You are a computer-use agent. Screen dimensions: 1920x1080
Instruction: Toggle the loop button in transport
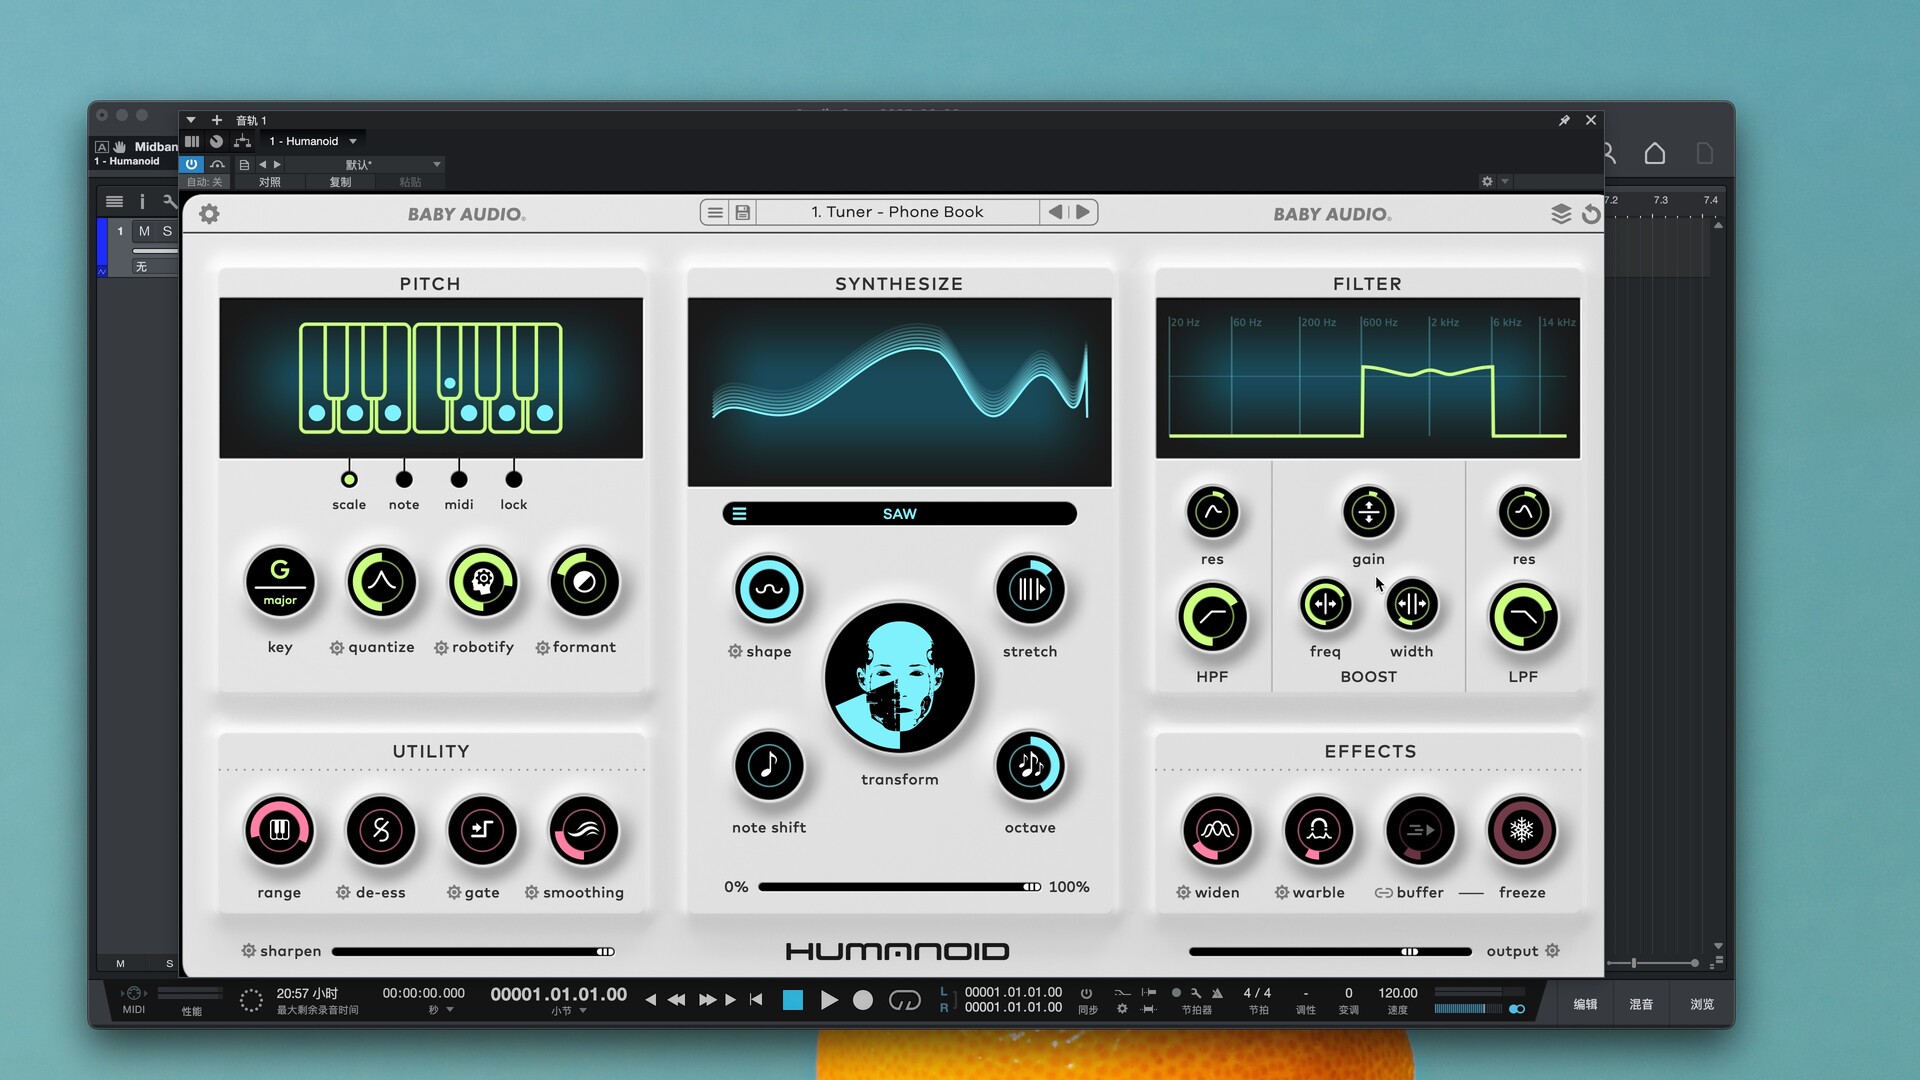pos(904,1000)
